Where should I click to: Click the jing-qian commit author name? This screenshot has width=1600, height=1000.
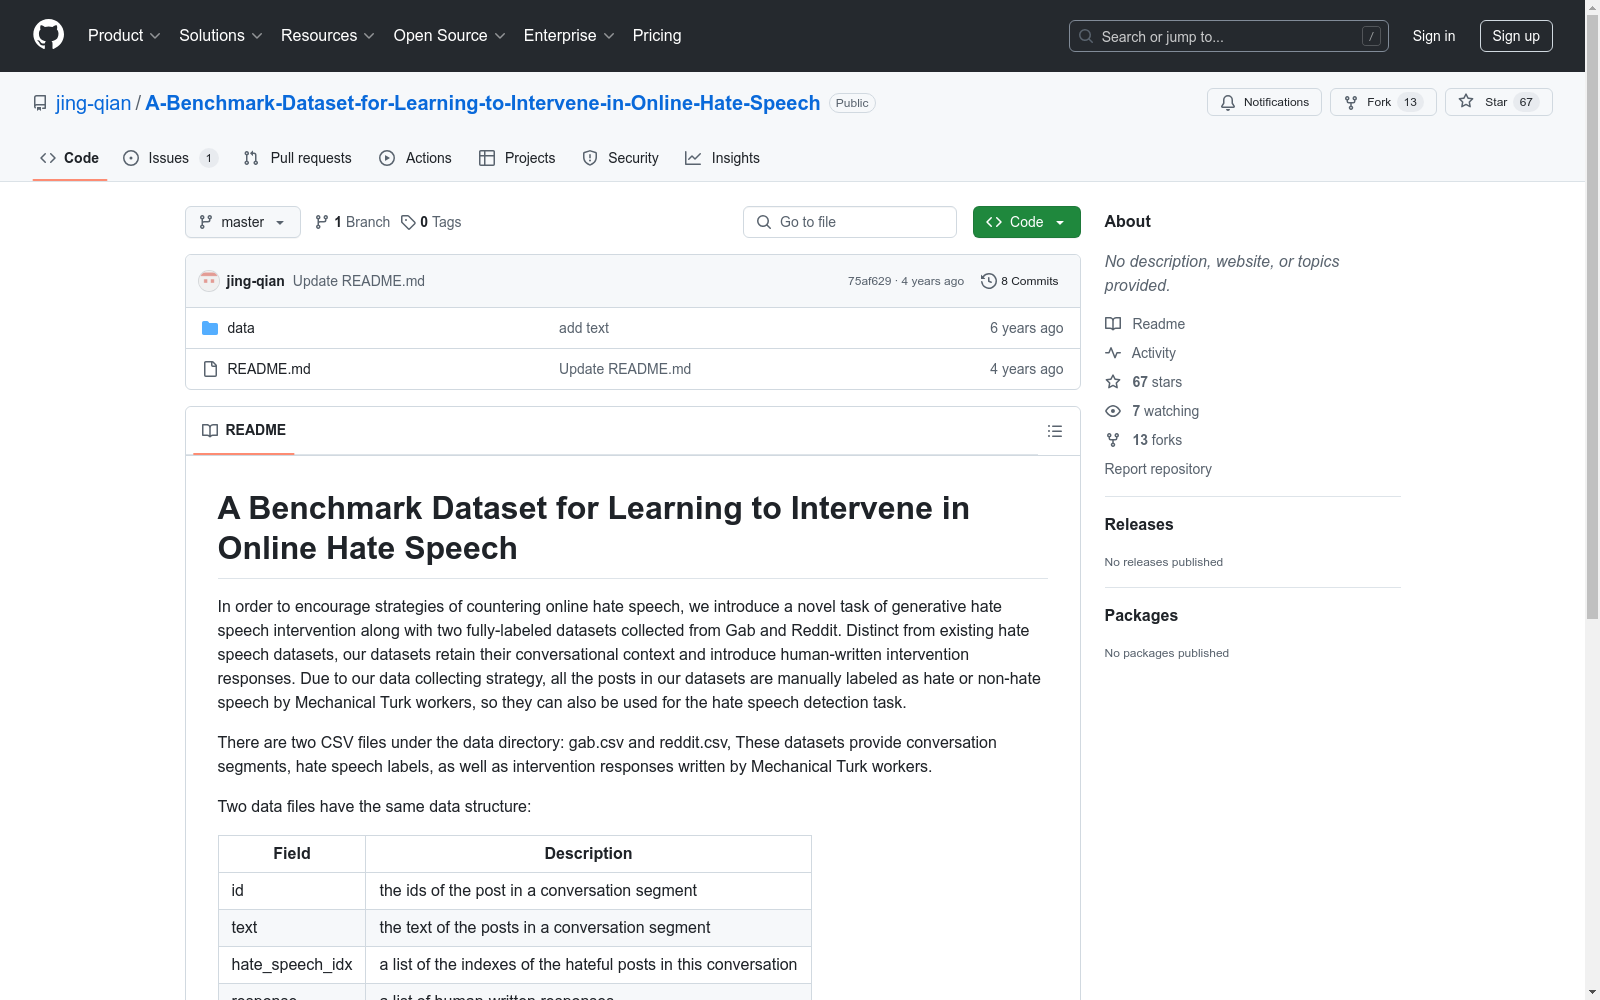(255, 281)
